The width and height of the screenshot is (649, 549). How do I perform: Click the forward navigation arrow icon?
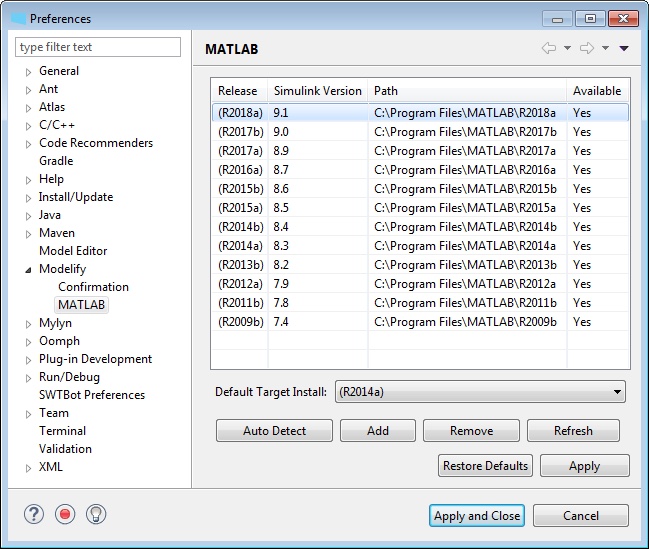(x=587, y=48)
